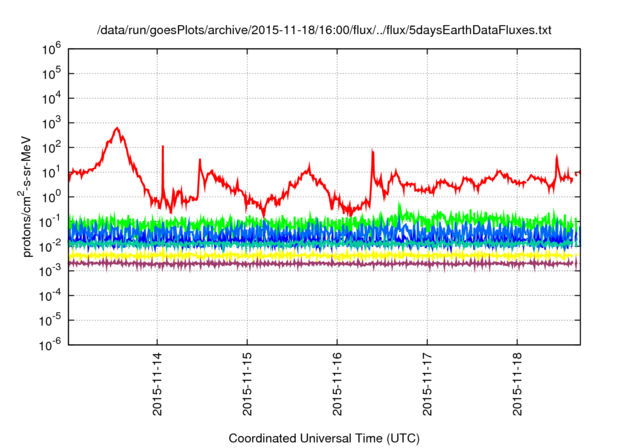This screenshot has width=640, height=448.
Task: Click the 10^-2 y-axis tick label
Action: (51, 246)
